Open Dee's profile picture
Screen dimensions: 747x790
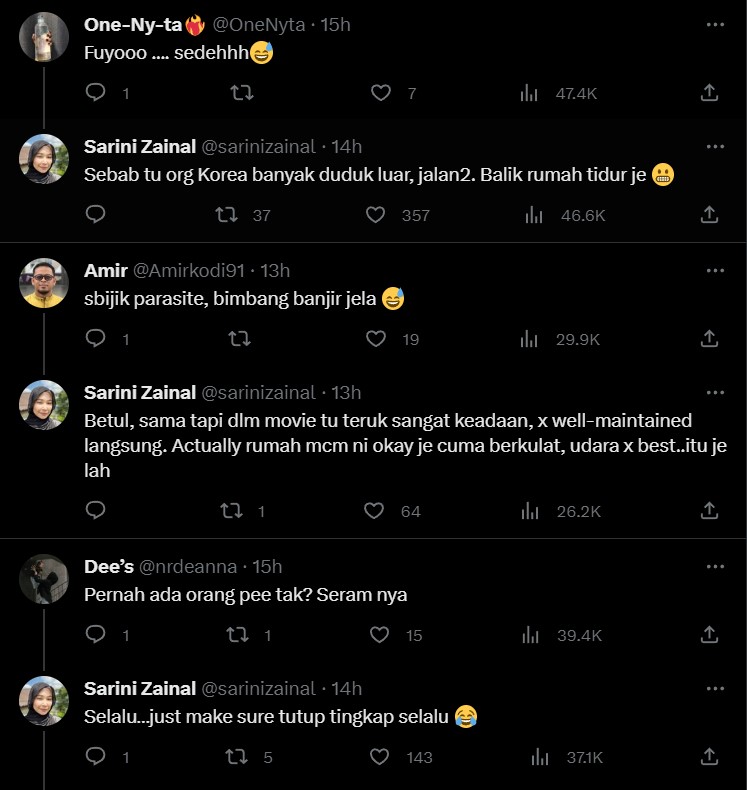tap(44, 579)
